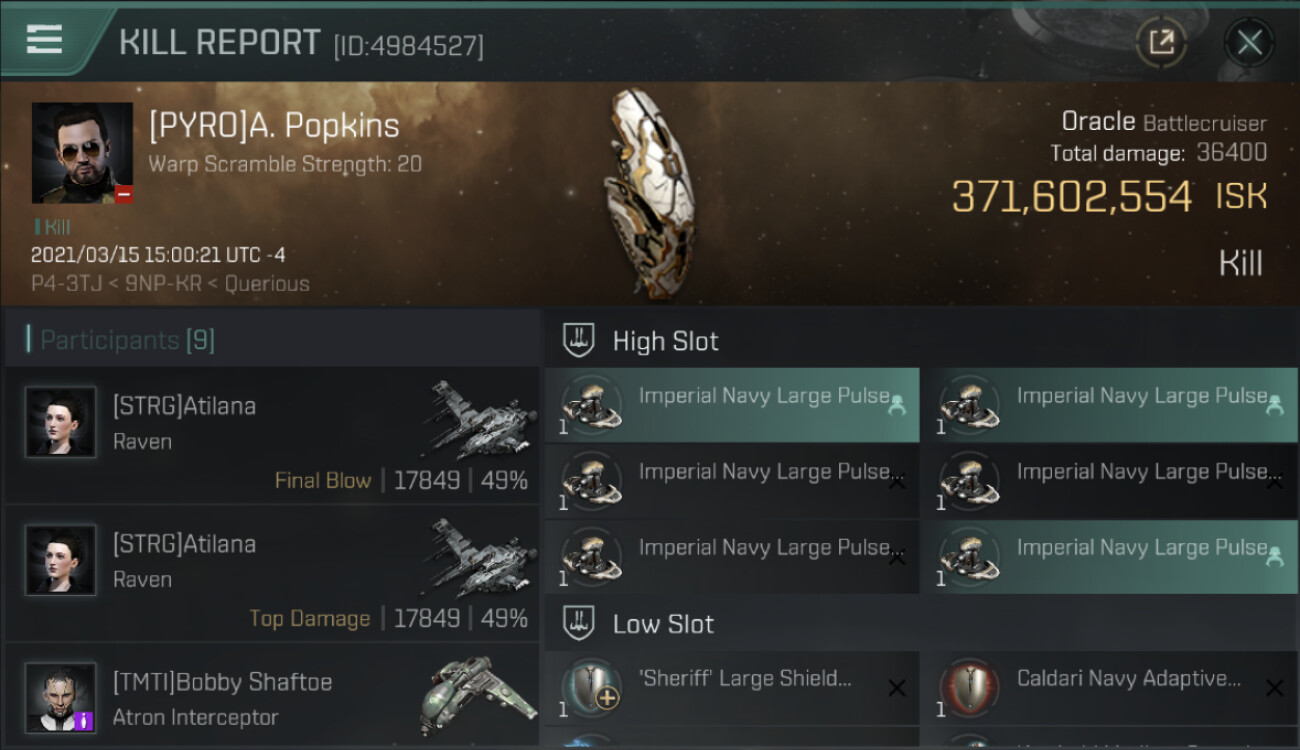This screenshot has width=1300, height=750.
Task: Click the 'Sheriff' Large Shield module icon
Action: [x=590, y=688]
